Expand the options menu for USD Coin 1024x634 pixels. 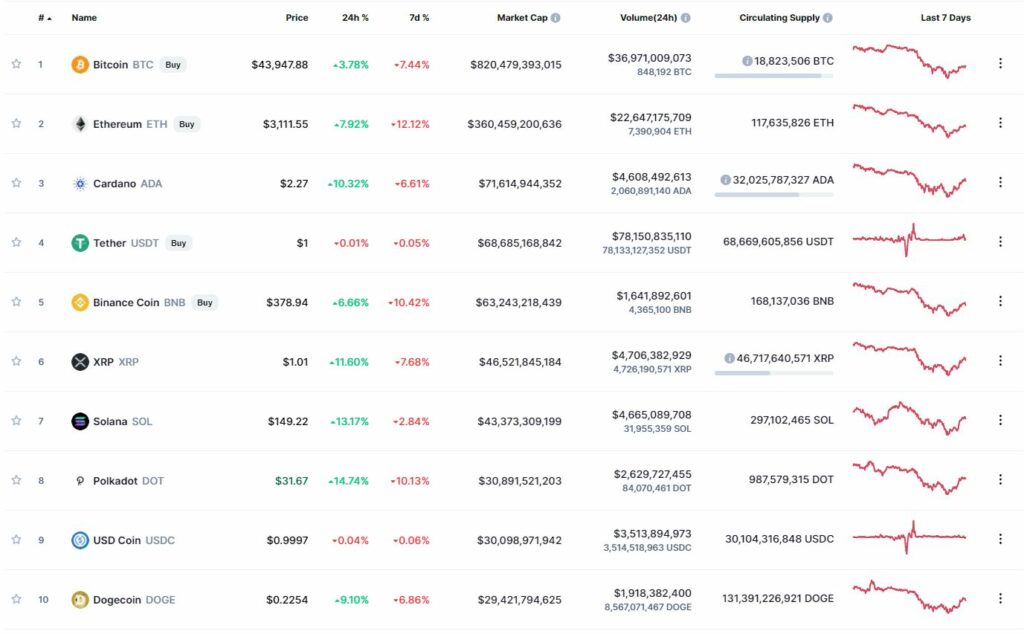(1000, 539)
